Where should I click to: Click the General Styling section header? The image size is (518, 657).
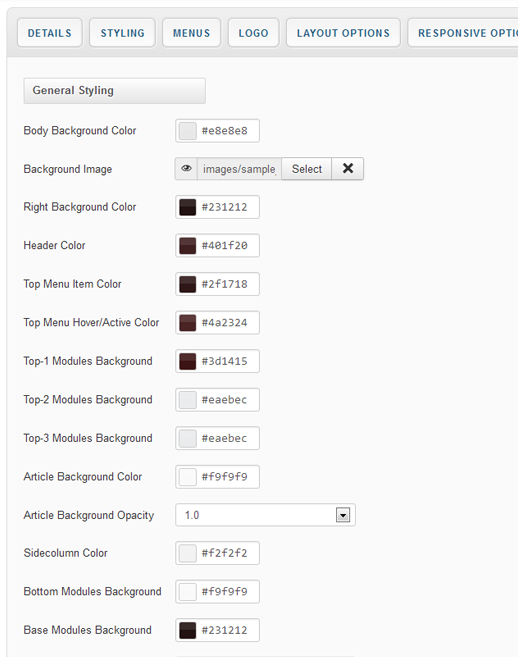click(114, 91)
